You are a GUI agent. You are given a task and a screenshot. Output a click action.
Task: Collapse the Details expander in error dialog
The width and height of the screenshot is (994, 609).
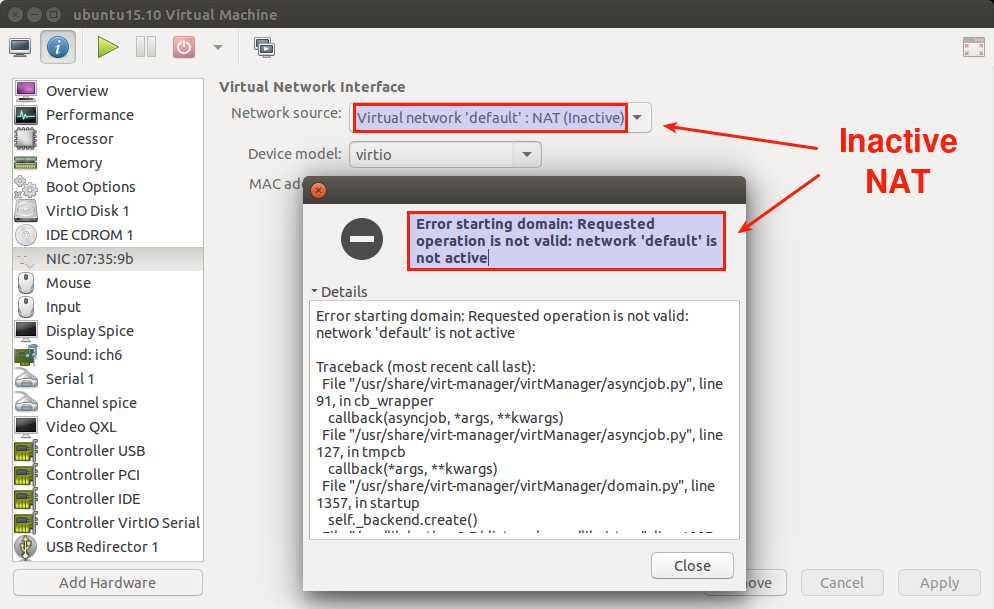point(339,292)
